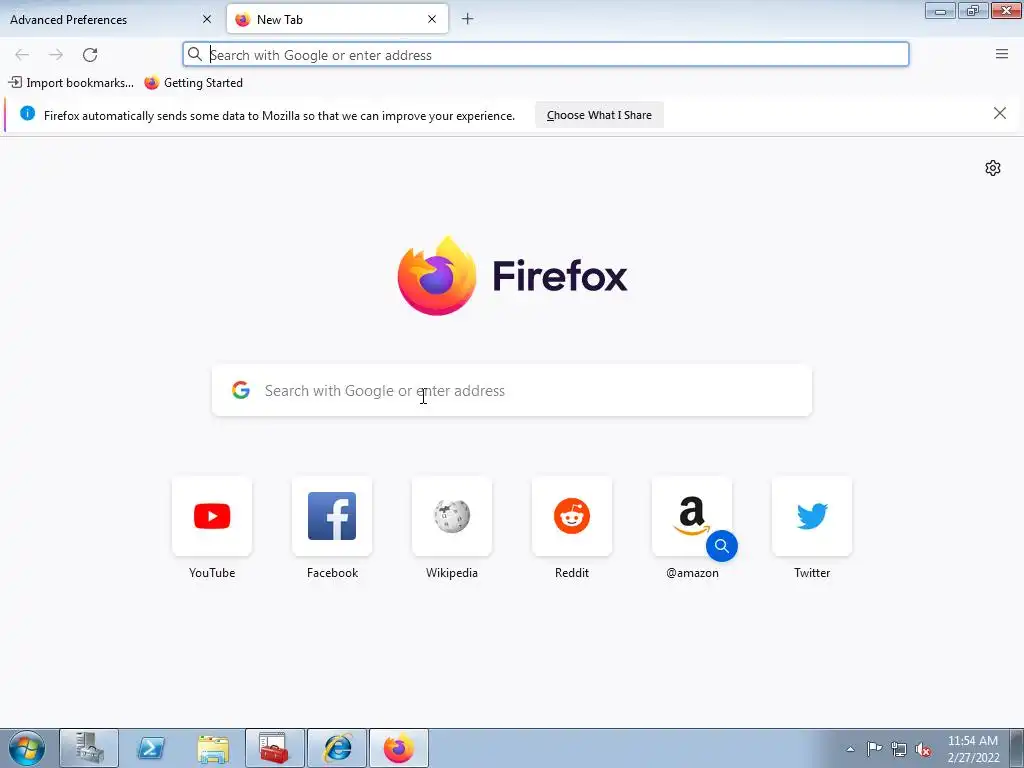Click the Choose What I Share button
This screenshot has height=768, width=1024.
pos(599,115)
